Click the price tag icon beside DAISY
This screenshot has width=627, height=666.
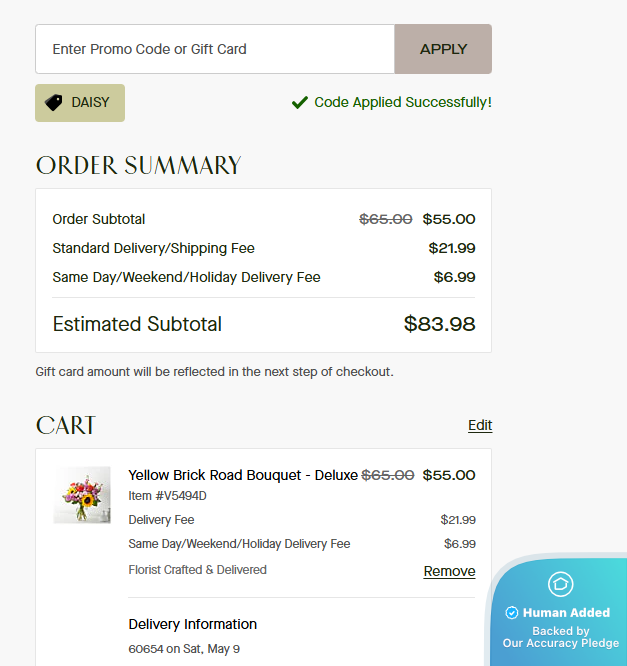(54, 103)
